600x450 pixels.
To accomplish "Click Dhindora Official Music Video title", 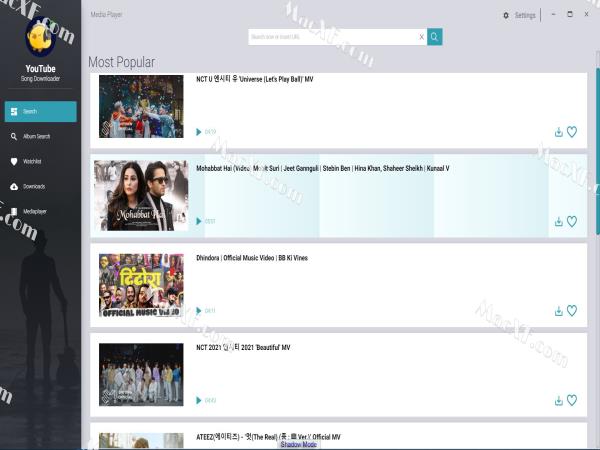I will 252,258.
